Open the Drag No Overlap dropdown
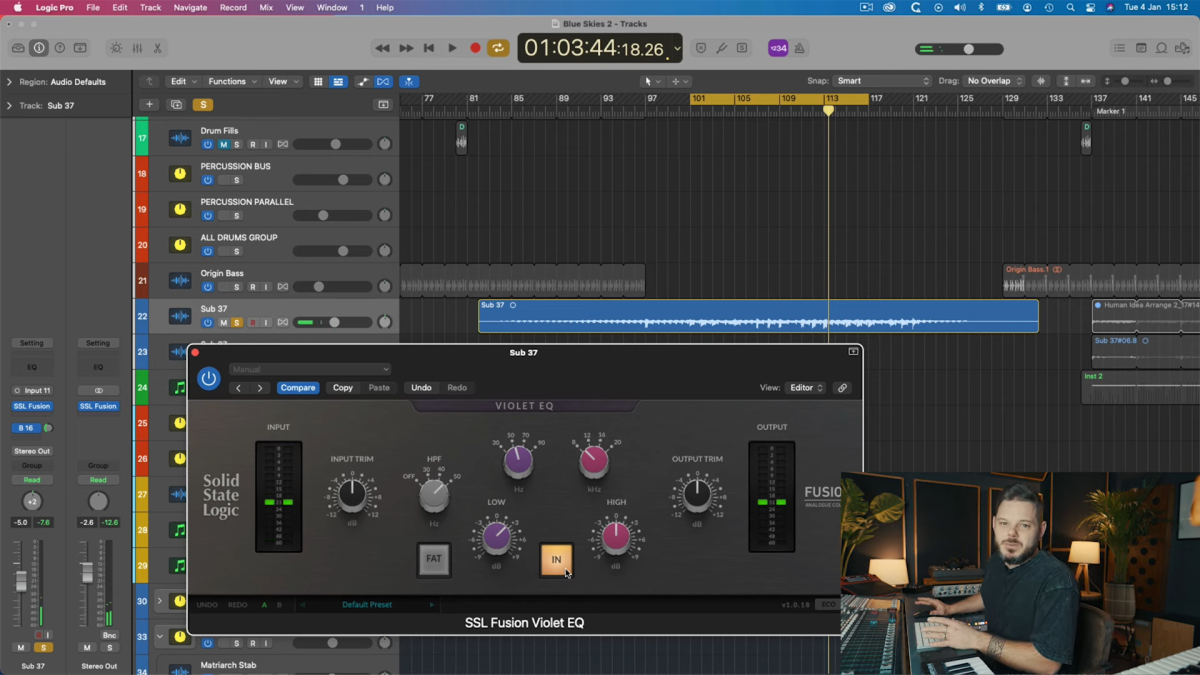This screenshot has width=1200, height=675. (994, 81)
